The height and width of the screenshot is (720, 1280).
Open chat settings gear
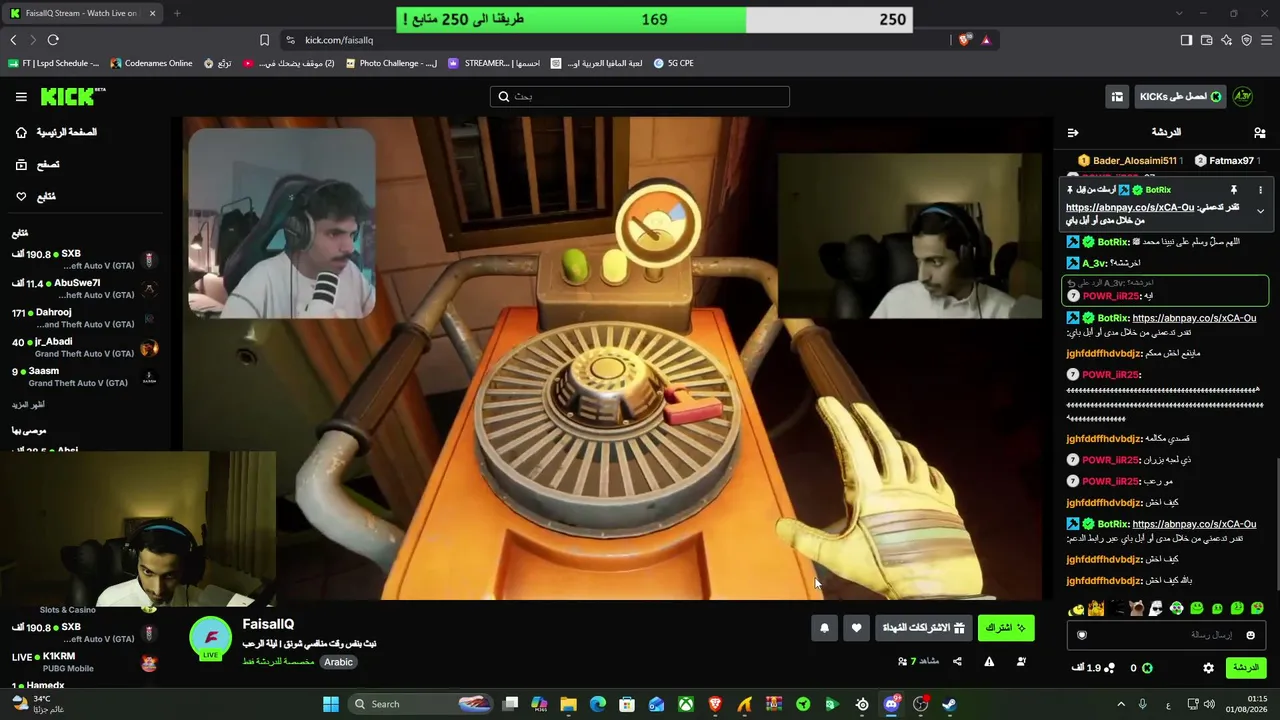[x=1208, y=668]
